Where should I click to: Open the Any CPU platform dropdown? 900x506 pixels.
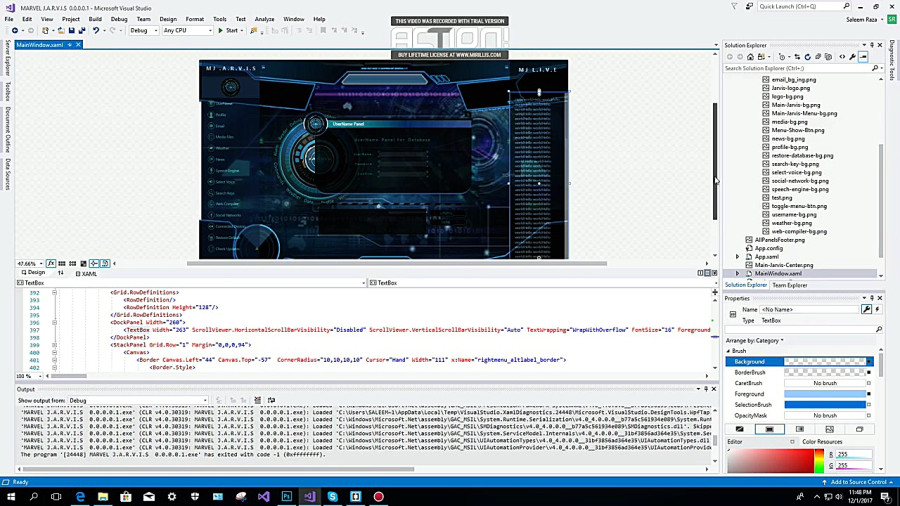[x=187, y=30]
